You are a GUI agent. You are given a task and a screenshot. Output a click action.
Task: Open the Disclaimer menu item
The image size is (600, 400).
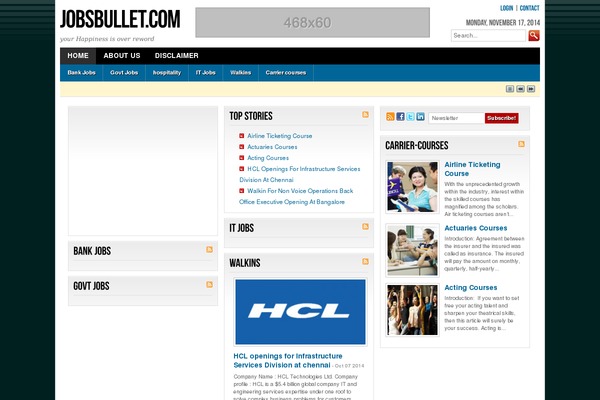[x=176, y=56]
